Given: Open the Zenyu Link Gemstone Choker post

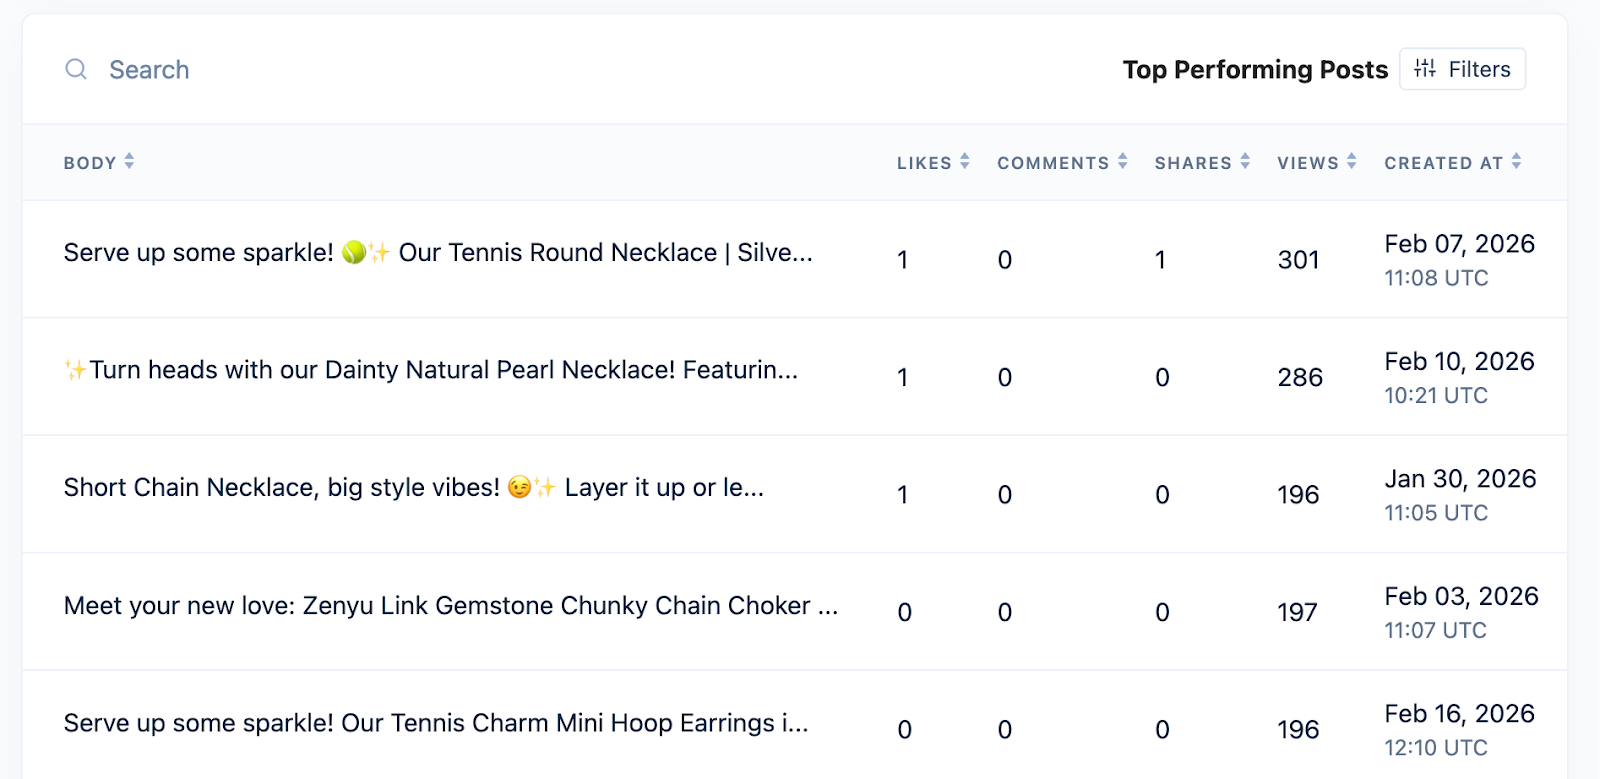Looking at the screenshot, I should coord(450,606).
